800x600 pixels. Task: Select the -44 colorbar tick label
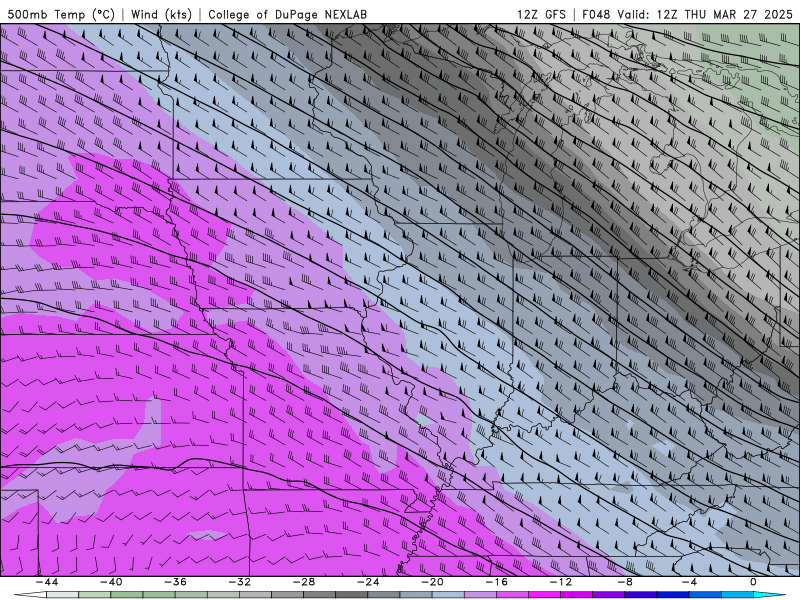pos(46,582)
